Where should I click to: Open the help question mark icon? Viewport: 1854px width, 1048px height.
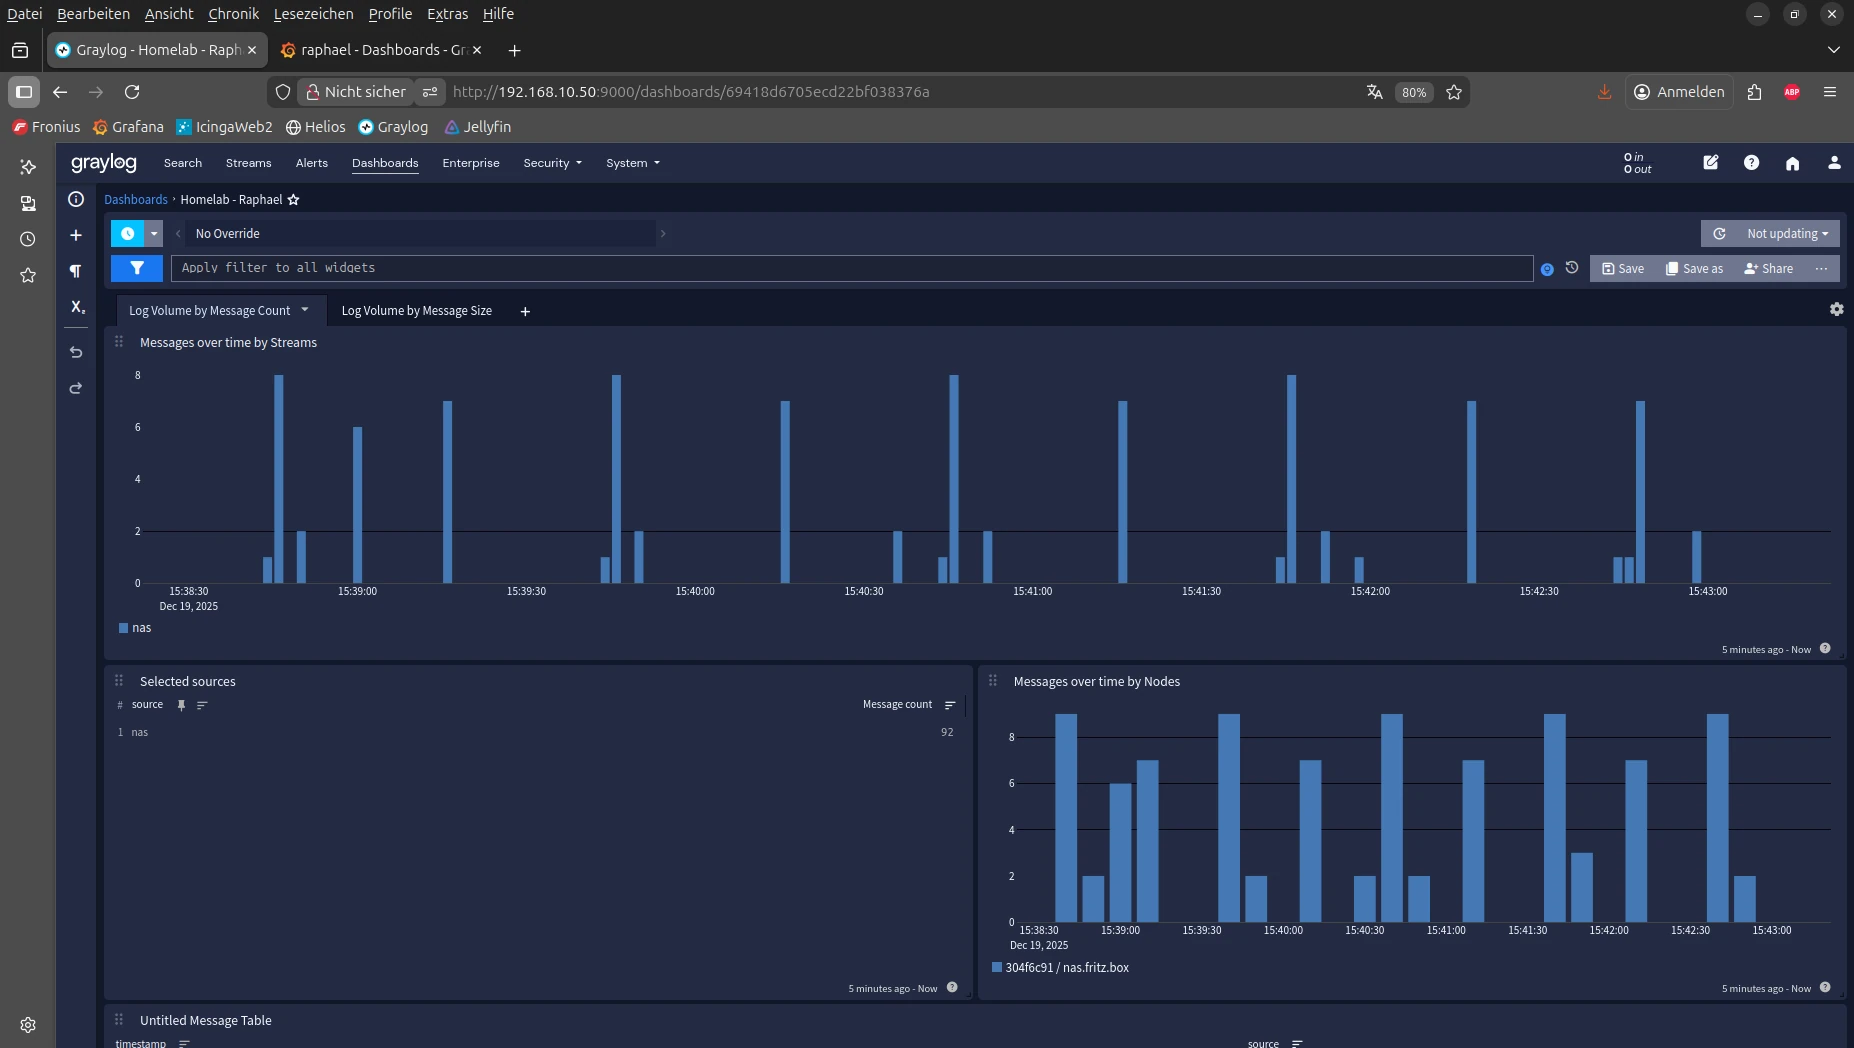click(x=1751, y=163)
